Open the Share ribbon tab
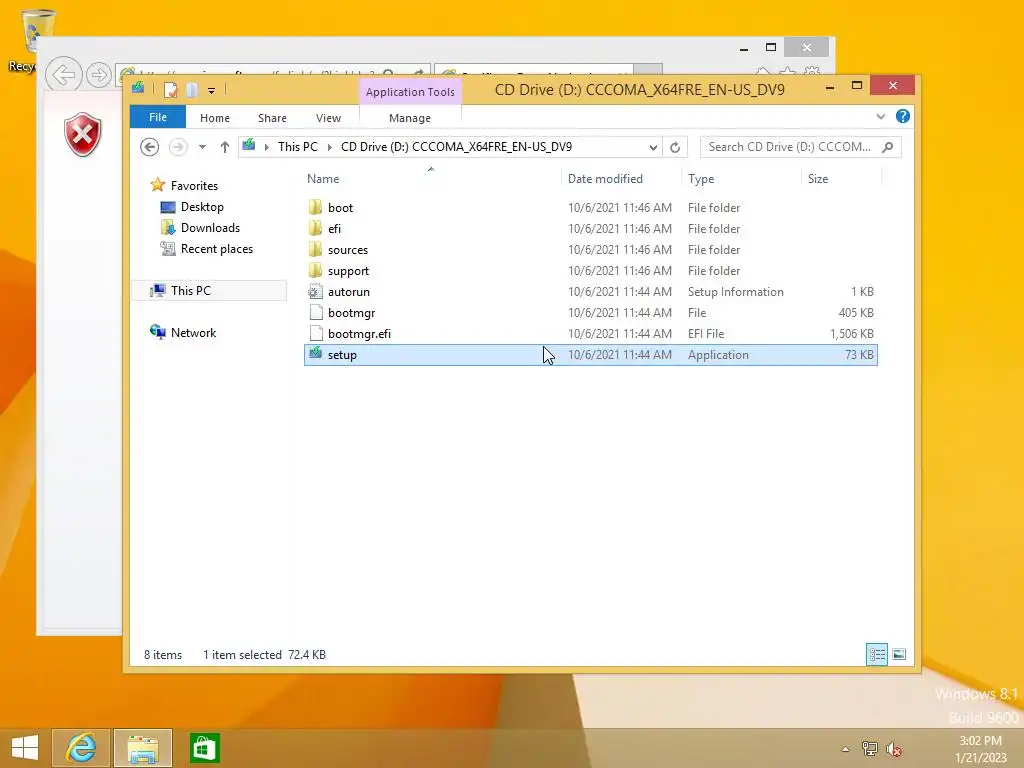 point(272,118)
